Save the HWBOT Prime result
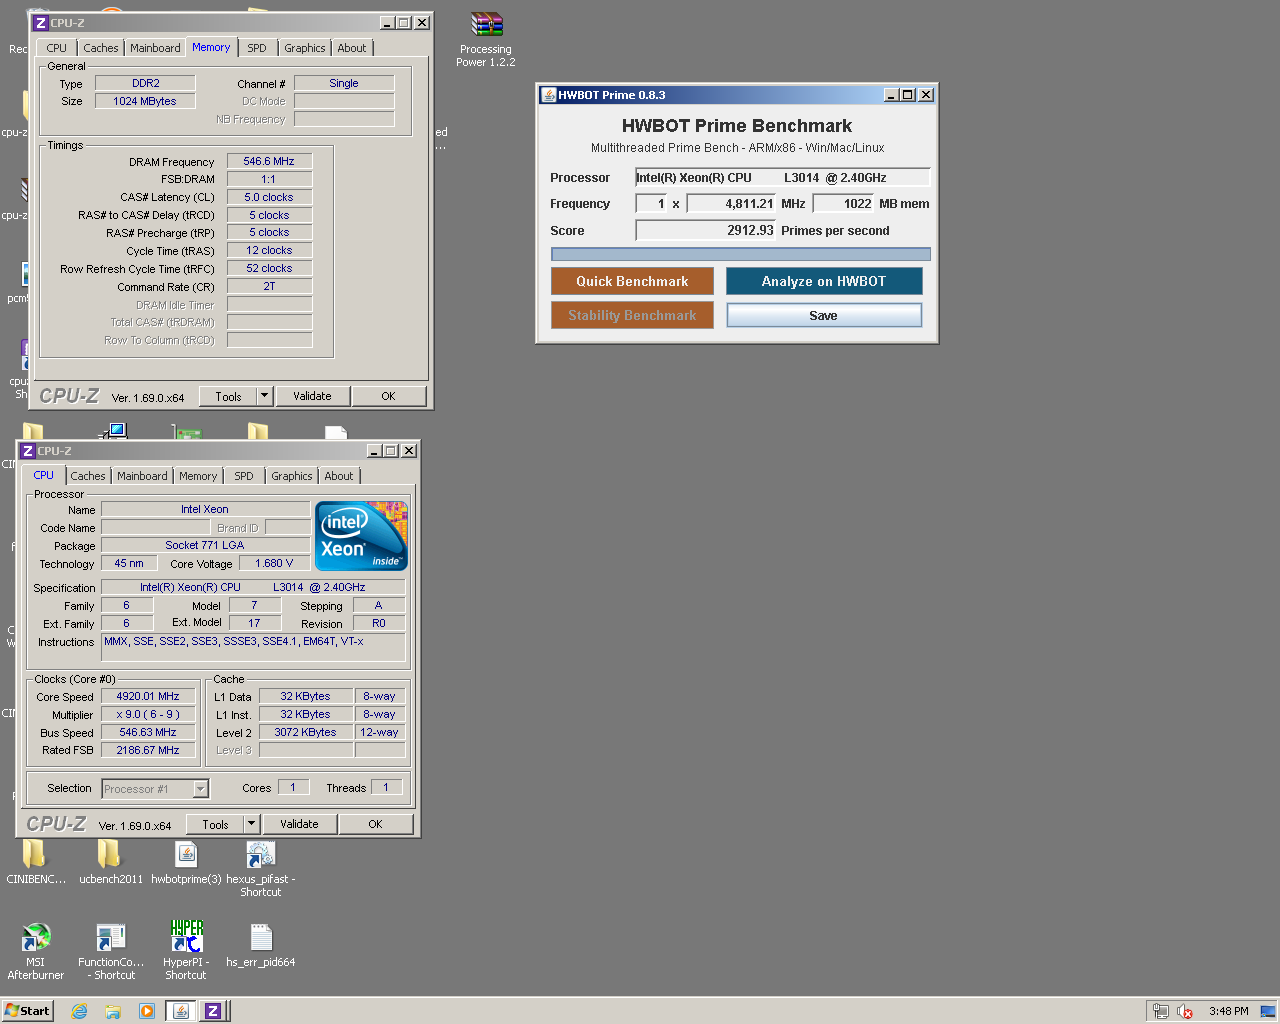 (x=824, y=315)
